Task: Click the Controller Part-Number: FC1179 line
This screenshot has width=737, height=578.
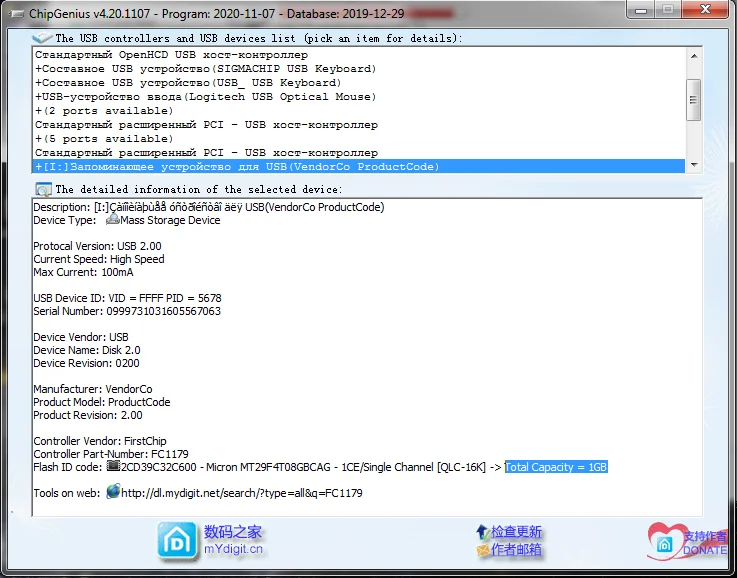Action: (x=111, y=454)
